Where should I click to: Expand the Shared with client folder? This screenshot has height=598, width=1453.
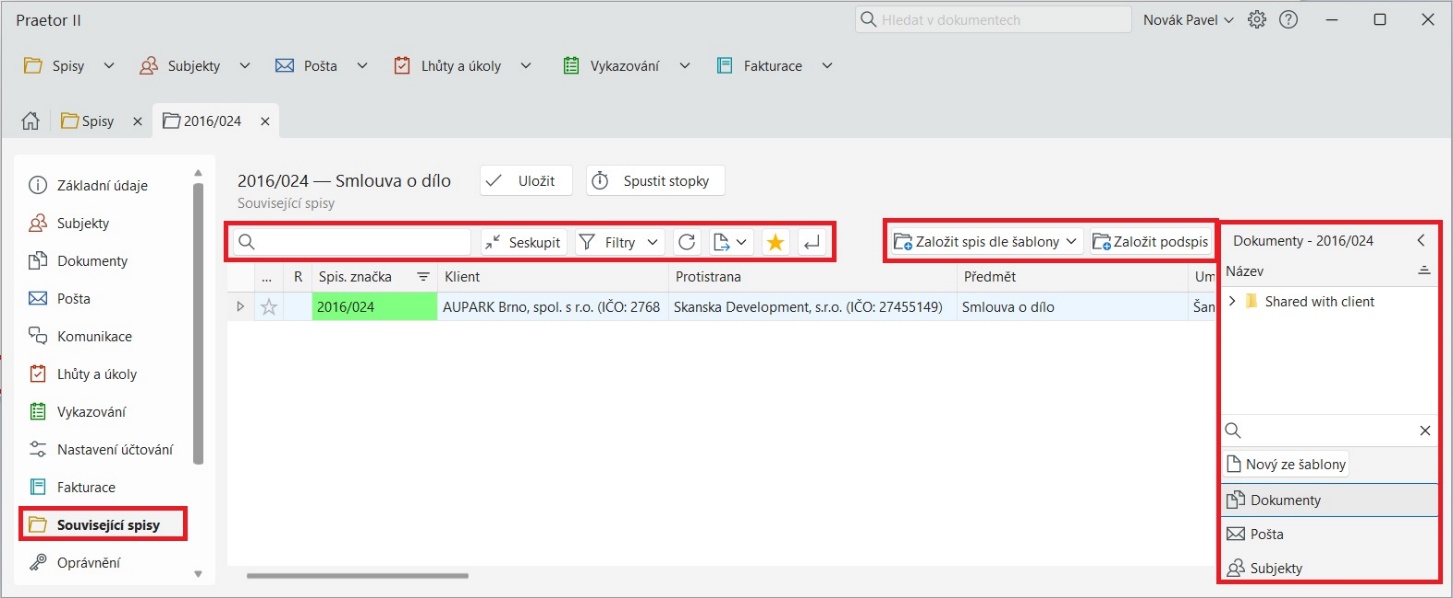tap(1232, 301)
